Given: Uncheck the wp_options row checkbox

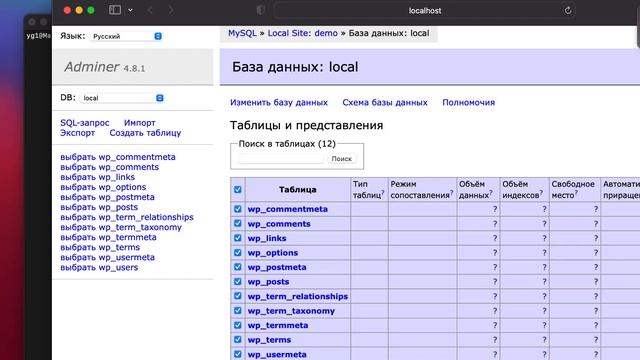Looking at the screenshot, I should point(238,253).
